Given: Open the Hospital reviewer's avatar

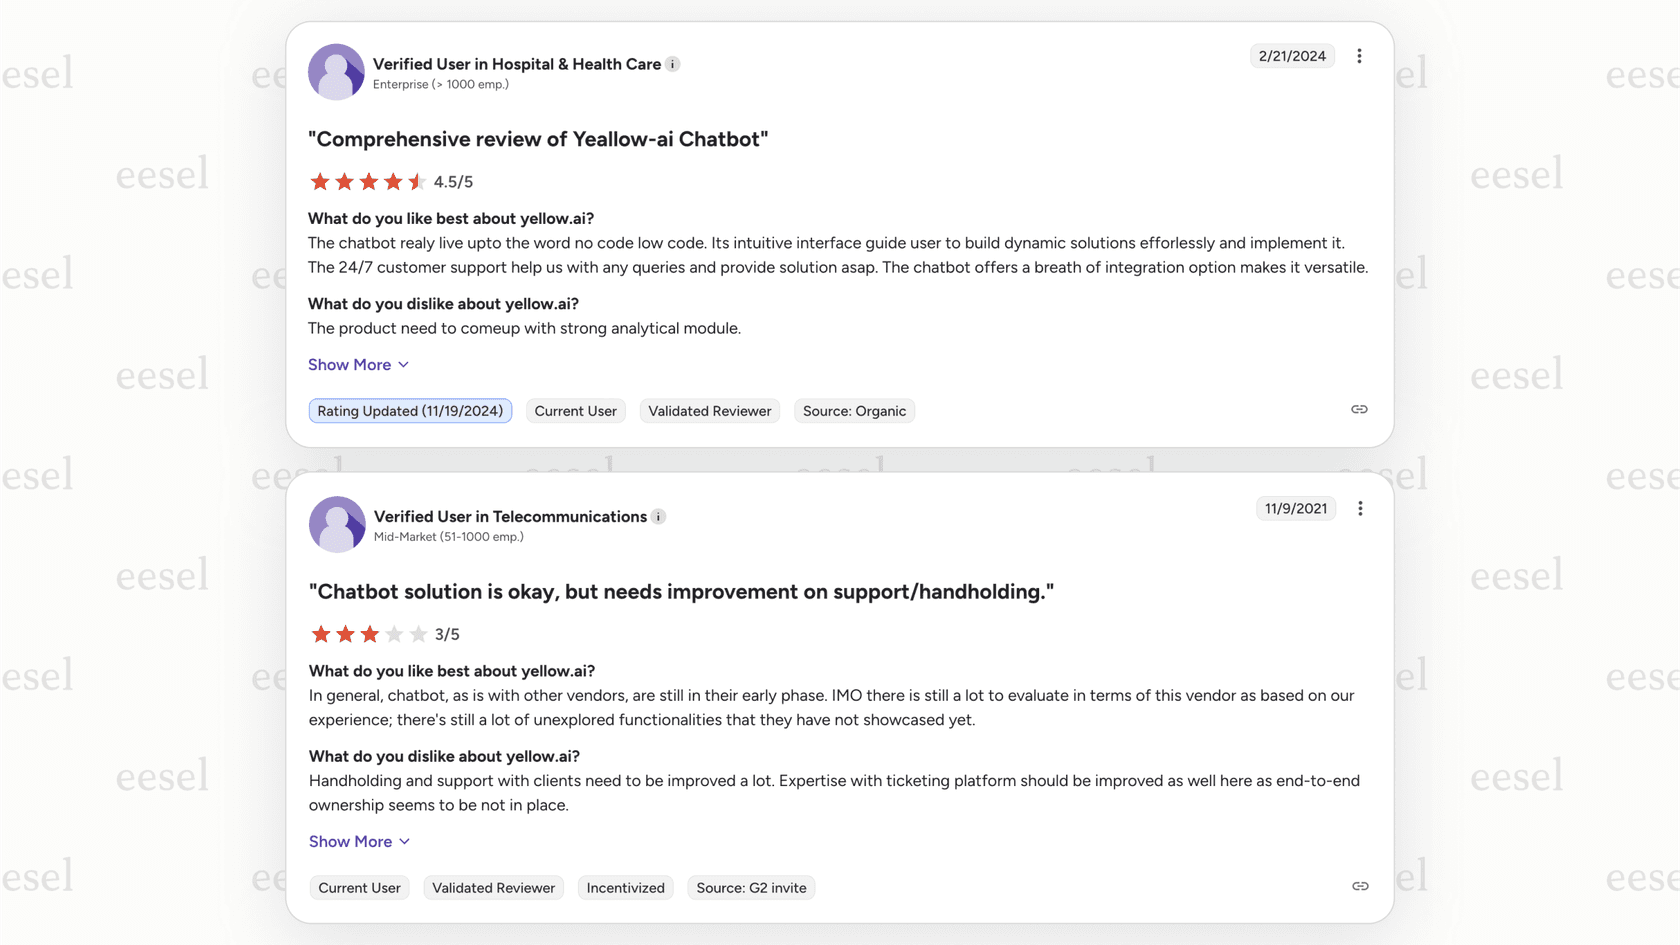Looking at the screenshot, I should 336,72.
